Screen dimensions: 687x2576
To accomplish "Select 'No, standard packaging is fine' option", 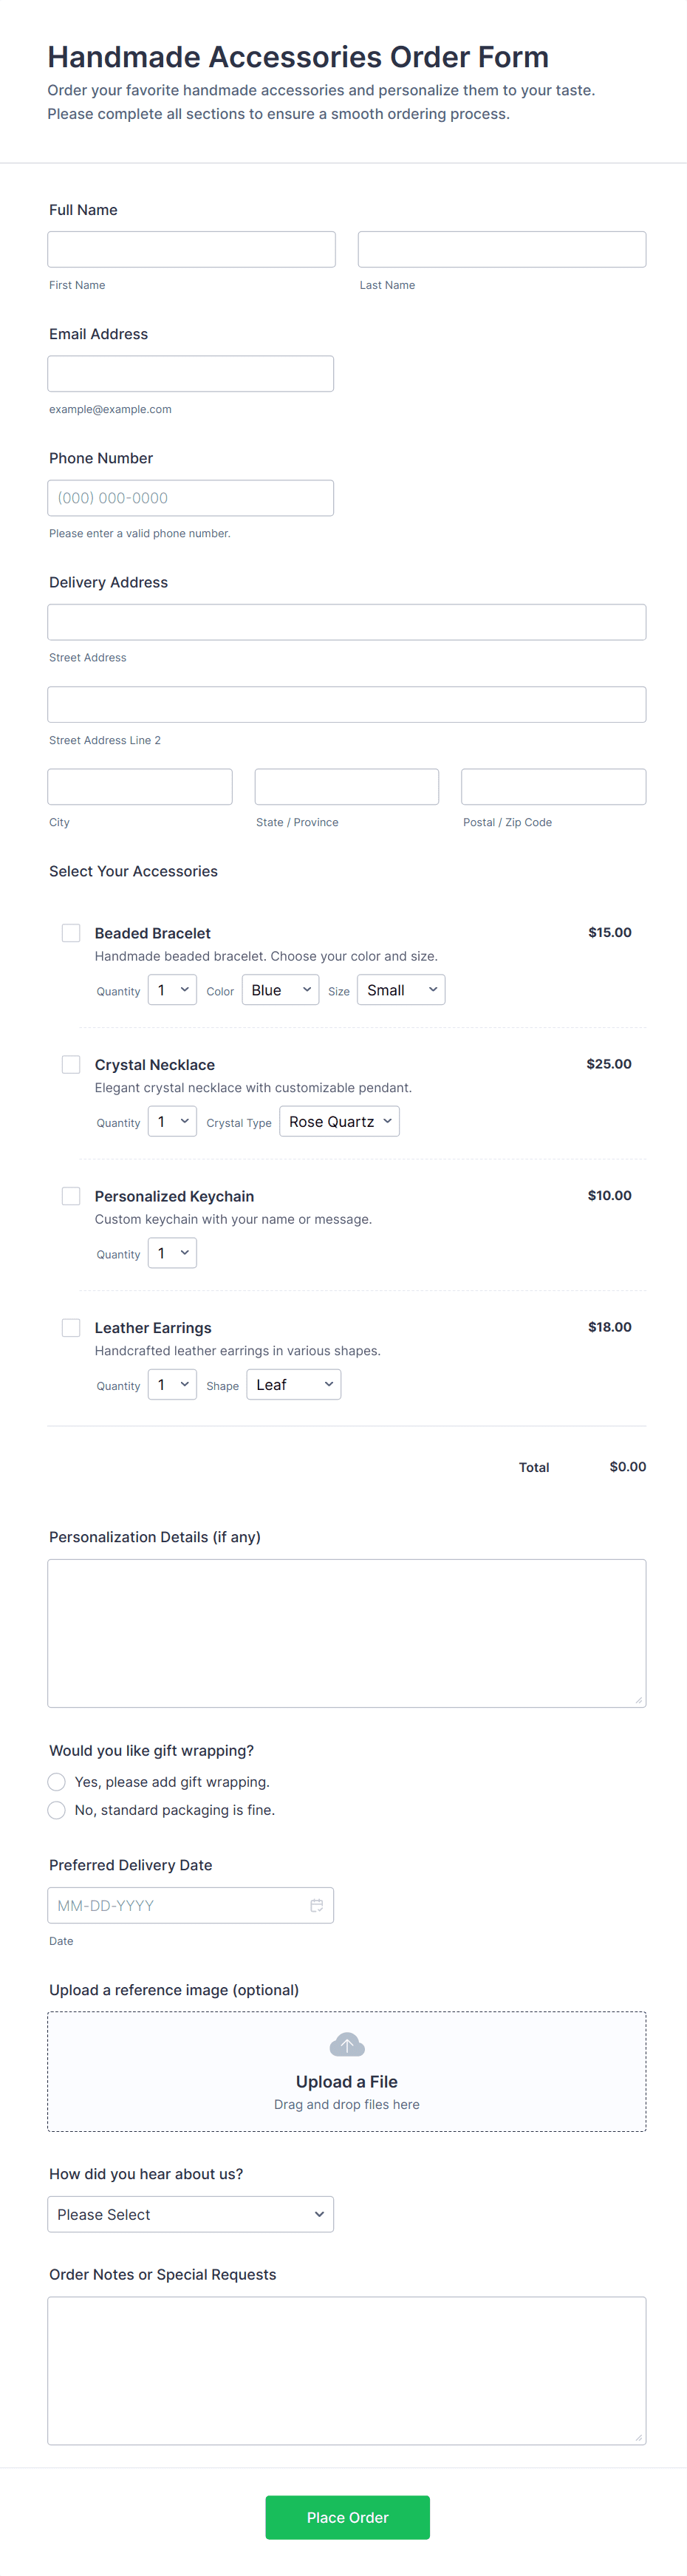I will coord(57,1810).
